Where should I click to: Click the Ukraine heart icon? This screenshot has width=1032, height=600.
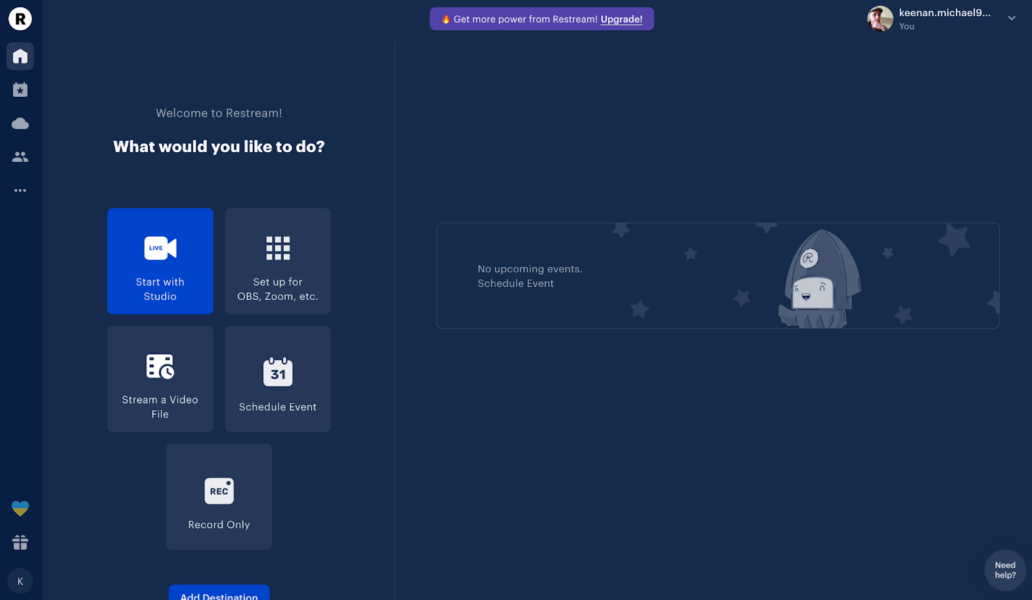click(x=20, y=508)
